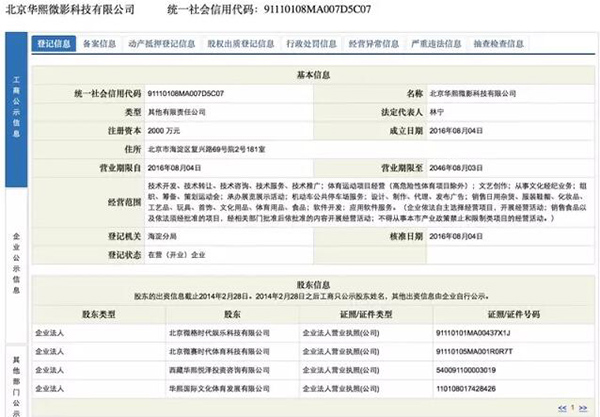Click license number 540091100003019
Screen dimensions: 600x417
pyautogui.click(x=466, y=370)
